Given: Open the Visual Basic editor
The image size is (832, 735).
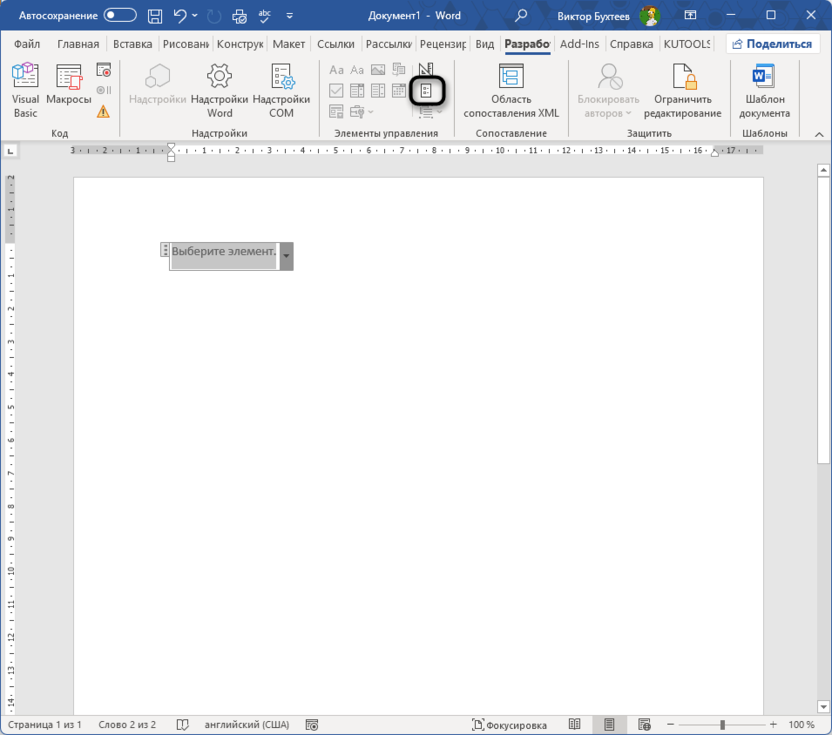Looking at the screenshot, I should pyautogui.click(x=25, y=90).
